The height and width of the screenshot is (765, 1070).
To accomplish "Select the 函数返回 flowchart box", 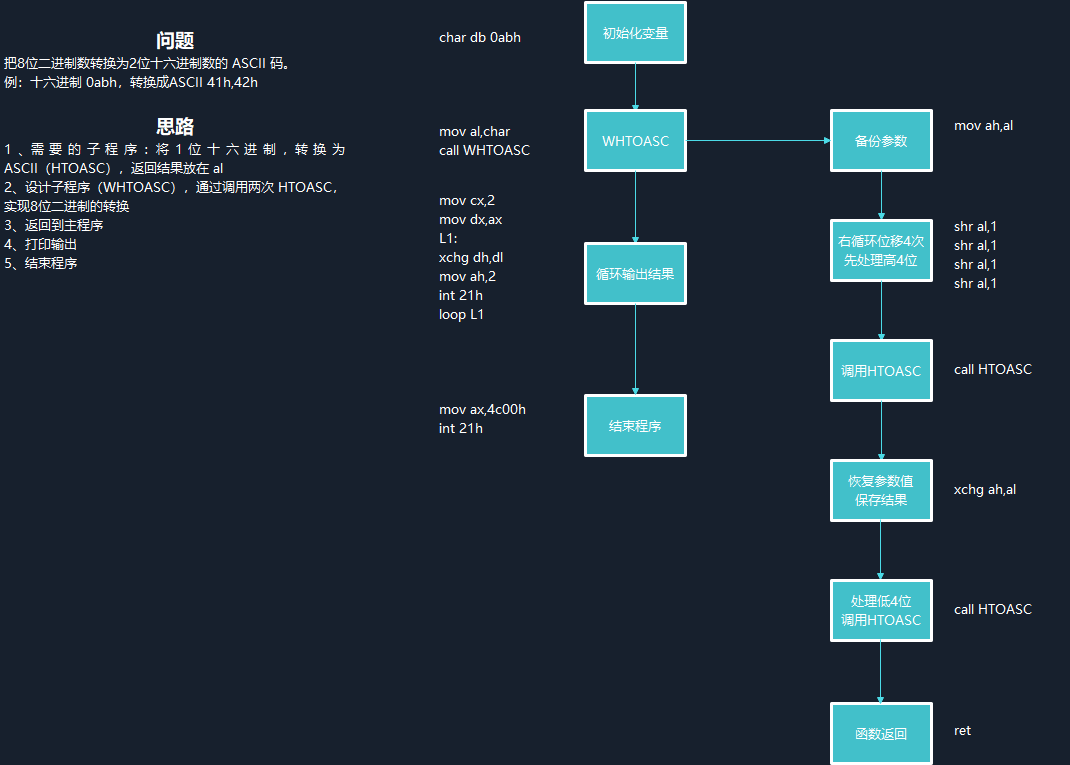I will click(881, 734).
